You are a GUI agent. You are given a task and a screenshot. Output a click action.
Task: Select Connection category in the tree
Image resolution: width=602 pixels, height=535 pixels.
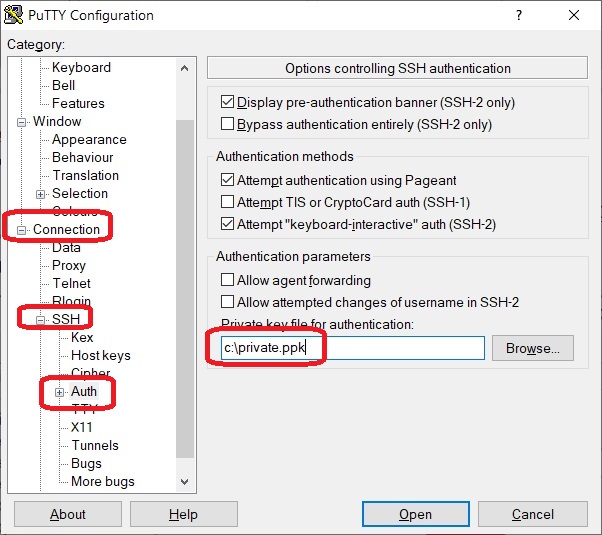66,229
